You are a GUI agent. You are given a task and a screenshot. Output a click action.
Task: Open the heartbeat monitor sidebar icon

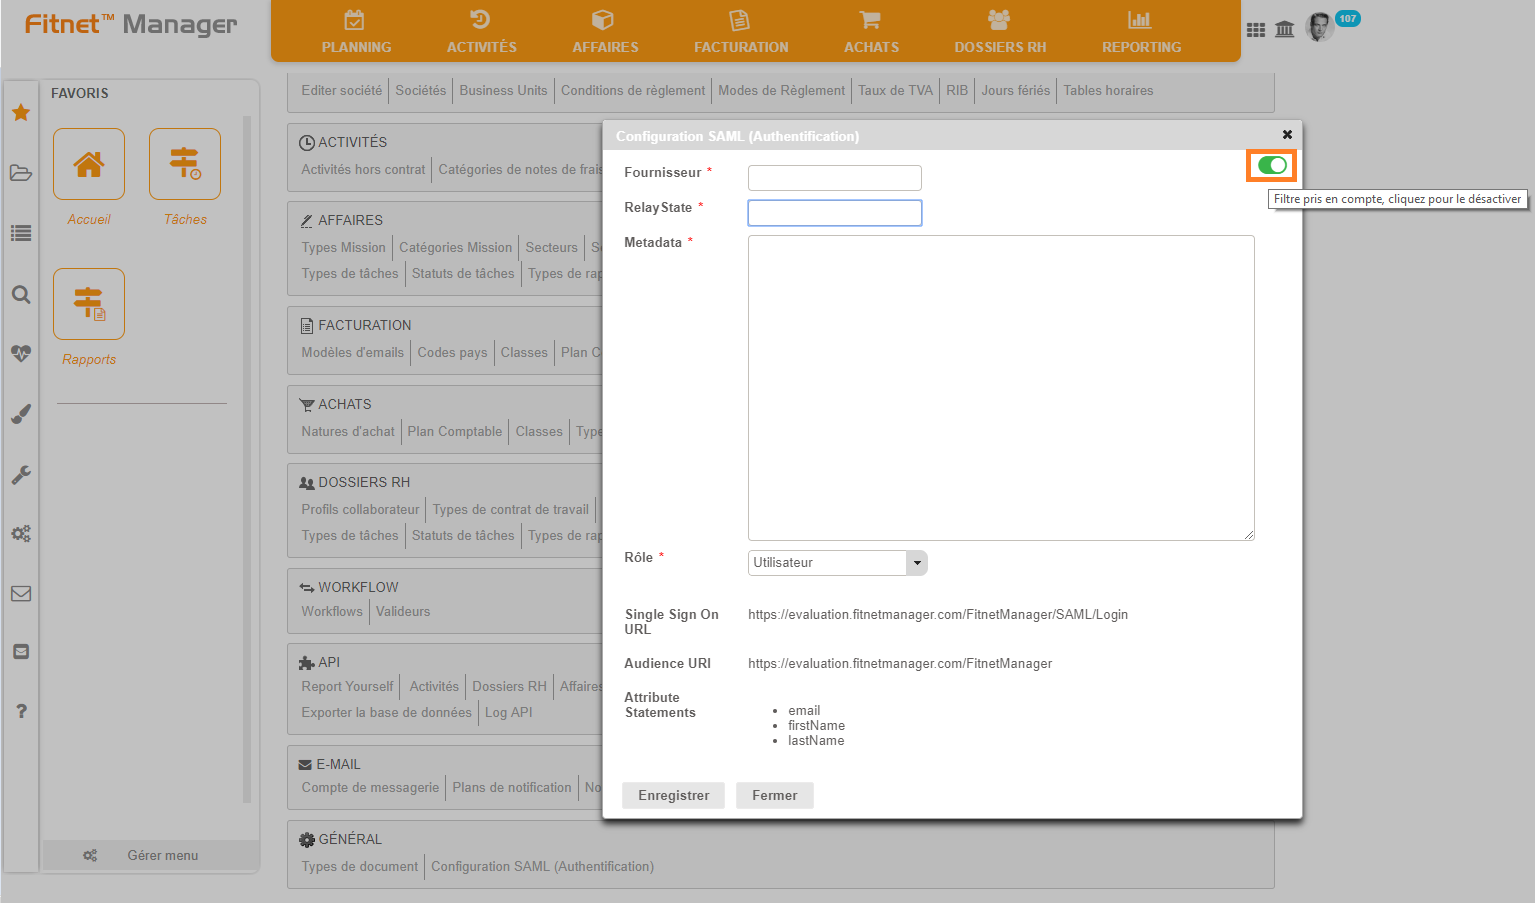pos(20,353)
